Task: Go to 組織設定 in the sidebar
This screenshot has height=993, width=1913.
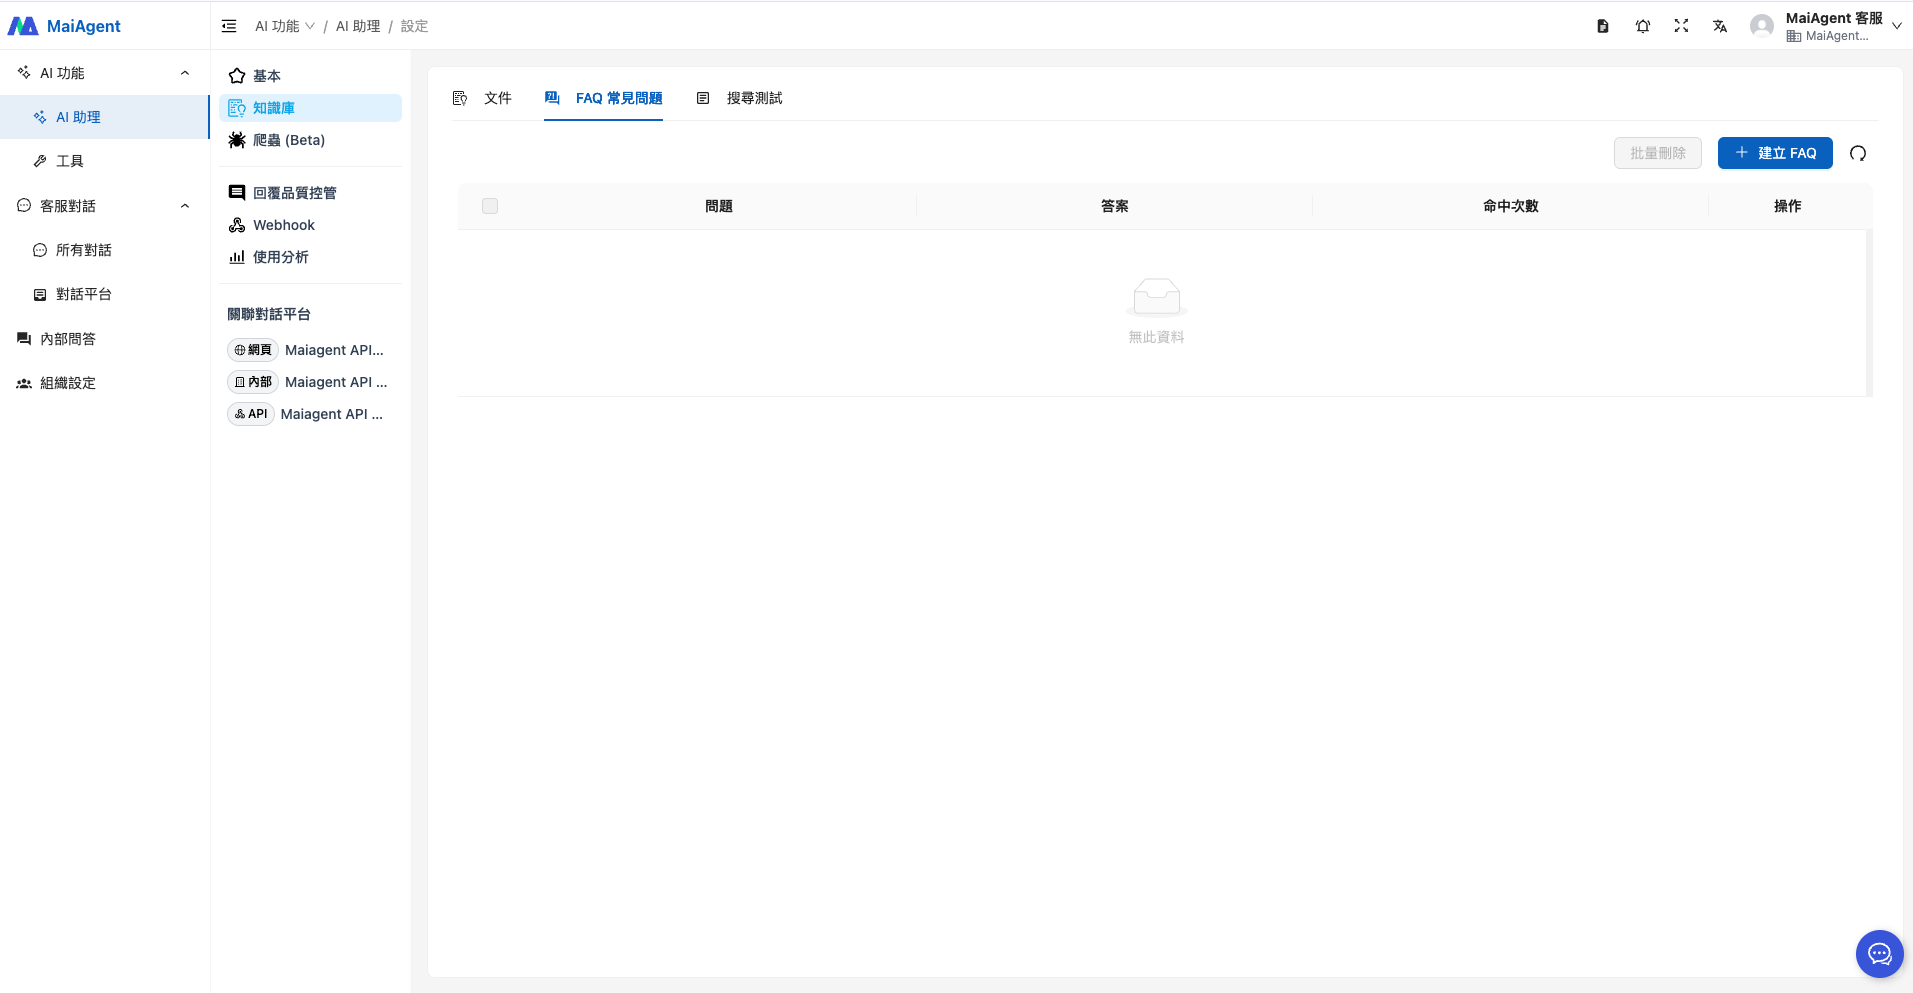Action: 68,383
